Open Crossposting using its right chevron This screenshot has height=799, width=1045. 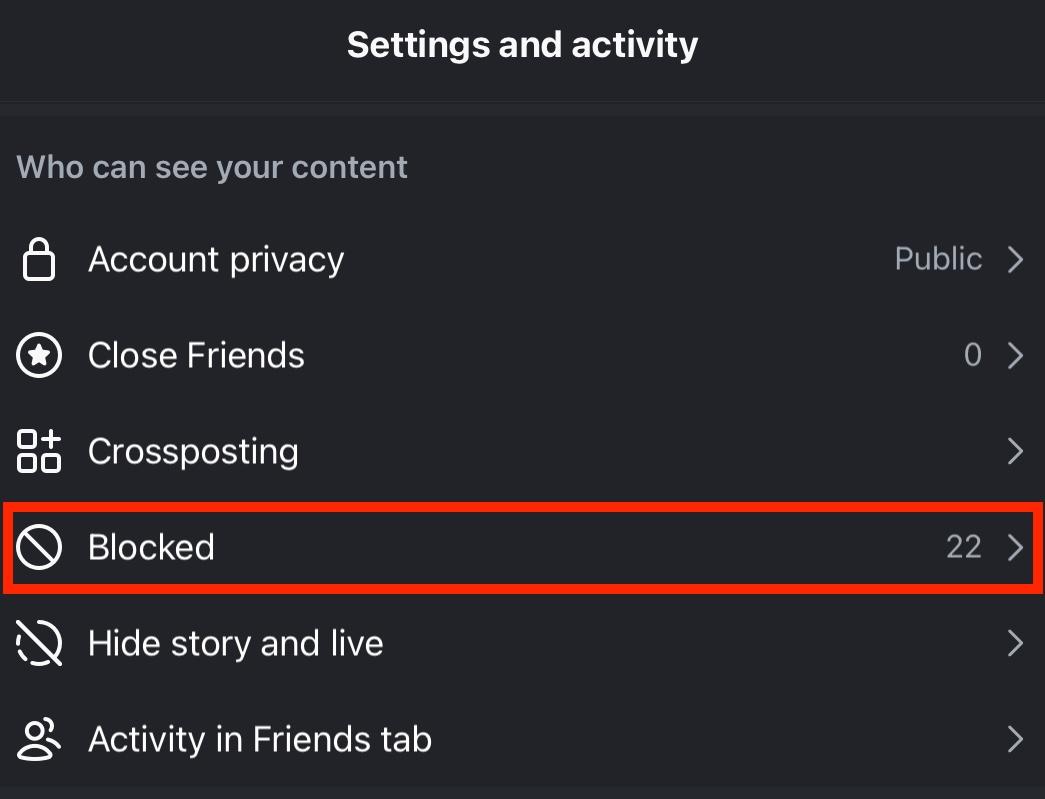coord(1015,451)
